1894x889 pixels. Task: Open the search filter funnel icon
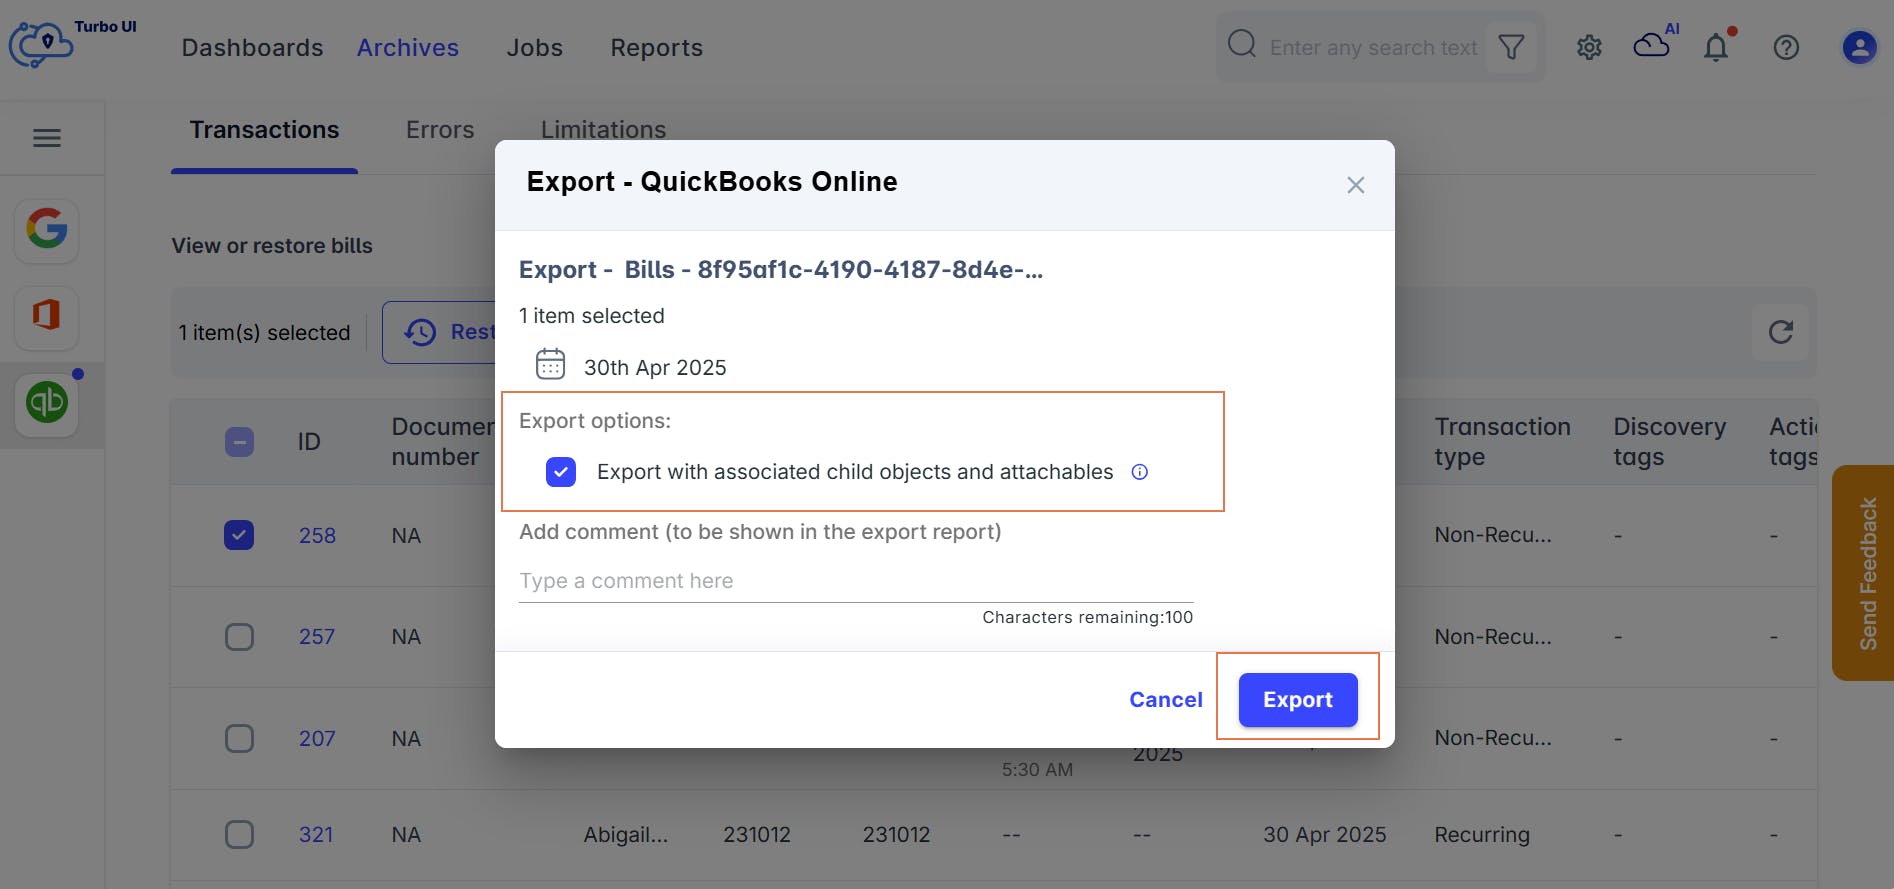1511,47
